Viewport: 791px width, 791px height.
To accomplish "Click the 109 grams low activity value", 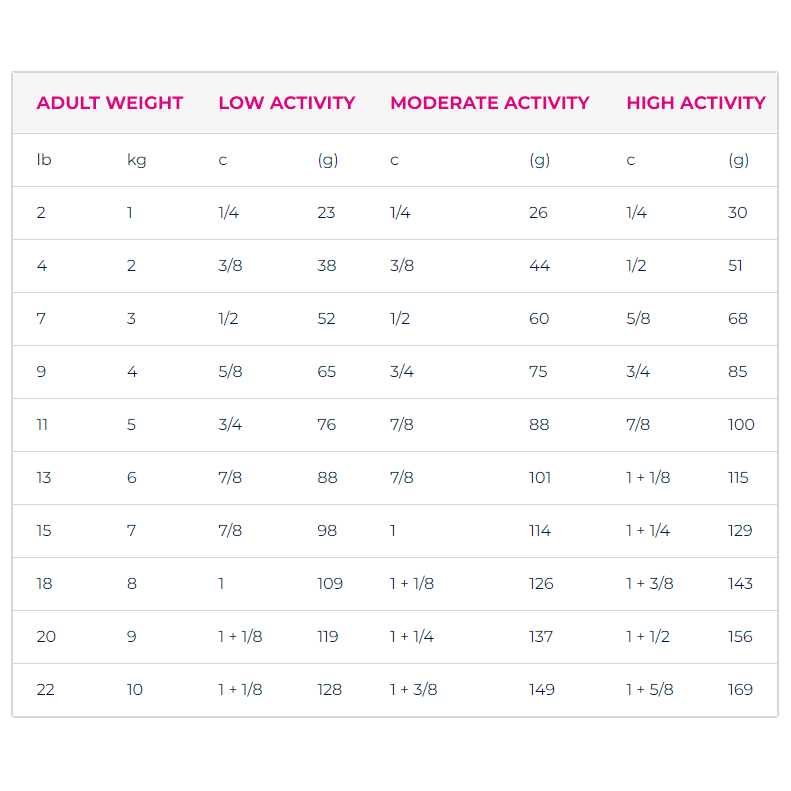I will coord(329,583).
